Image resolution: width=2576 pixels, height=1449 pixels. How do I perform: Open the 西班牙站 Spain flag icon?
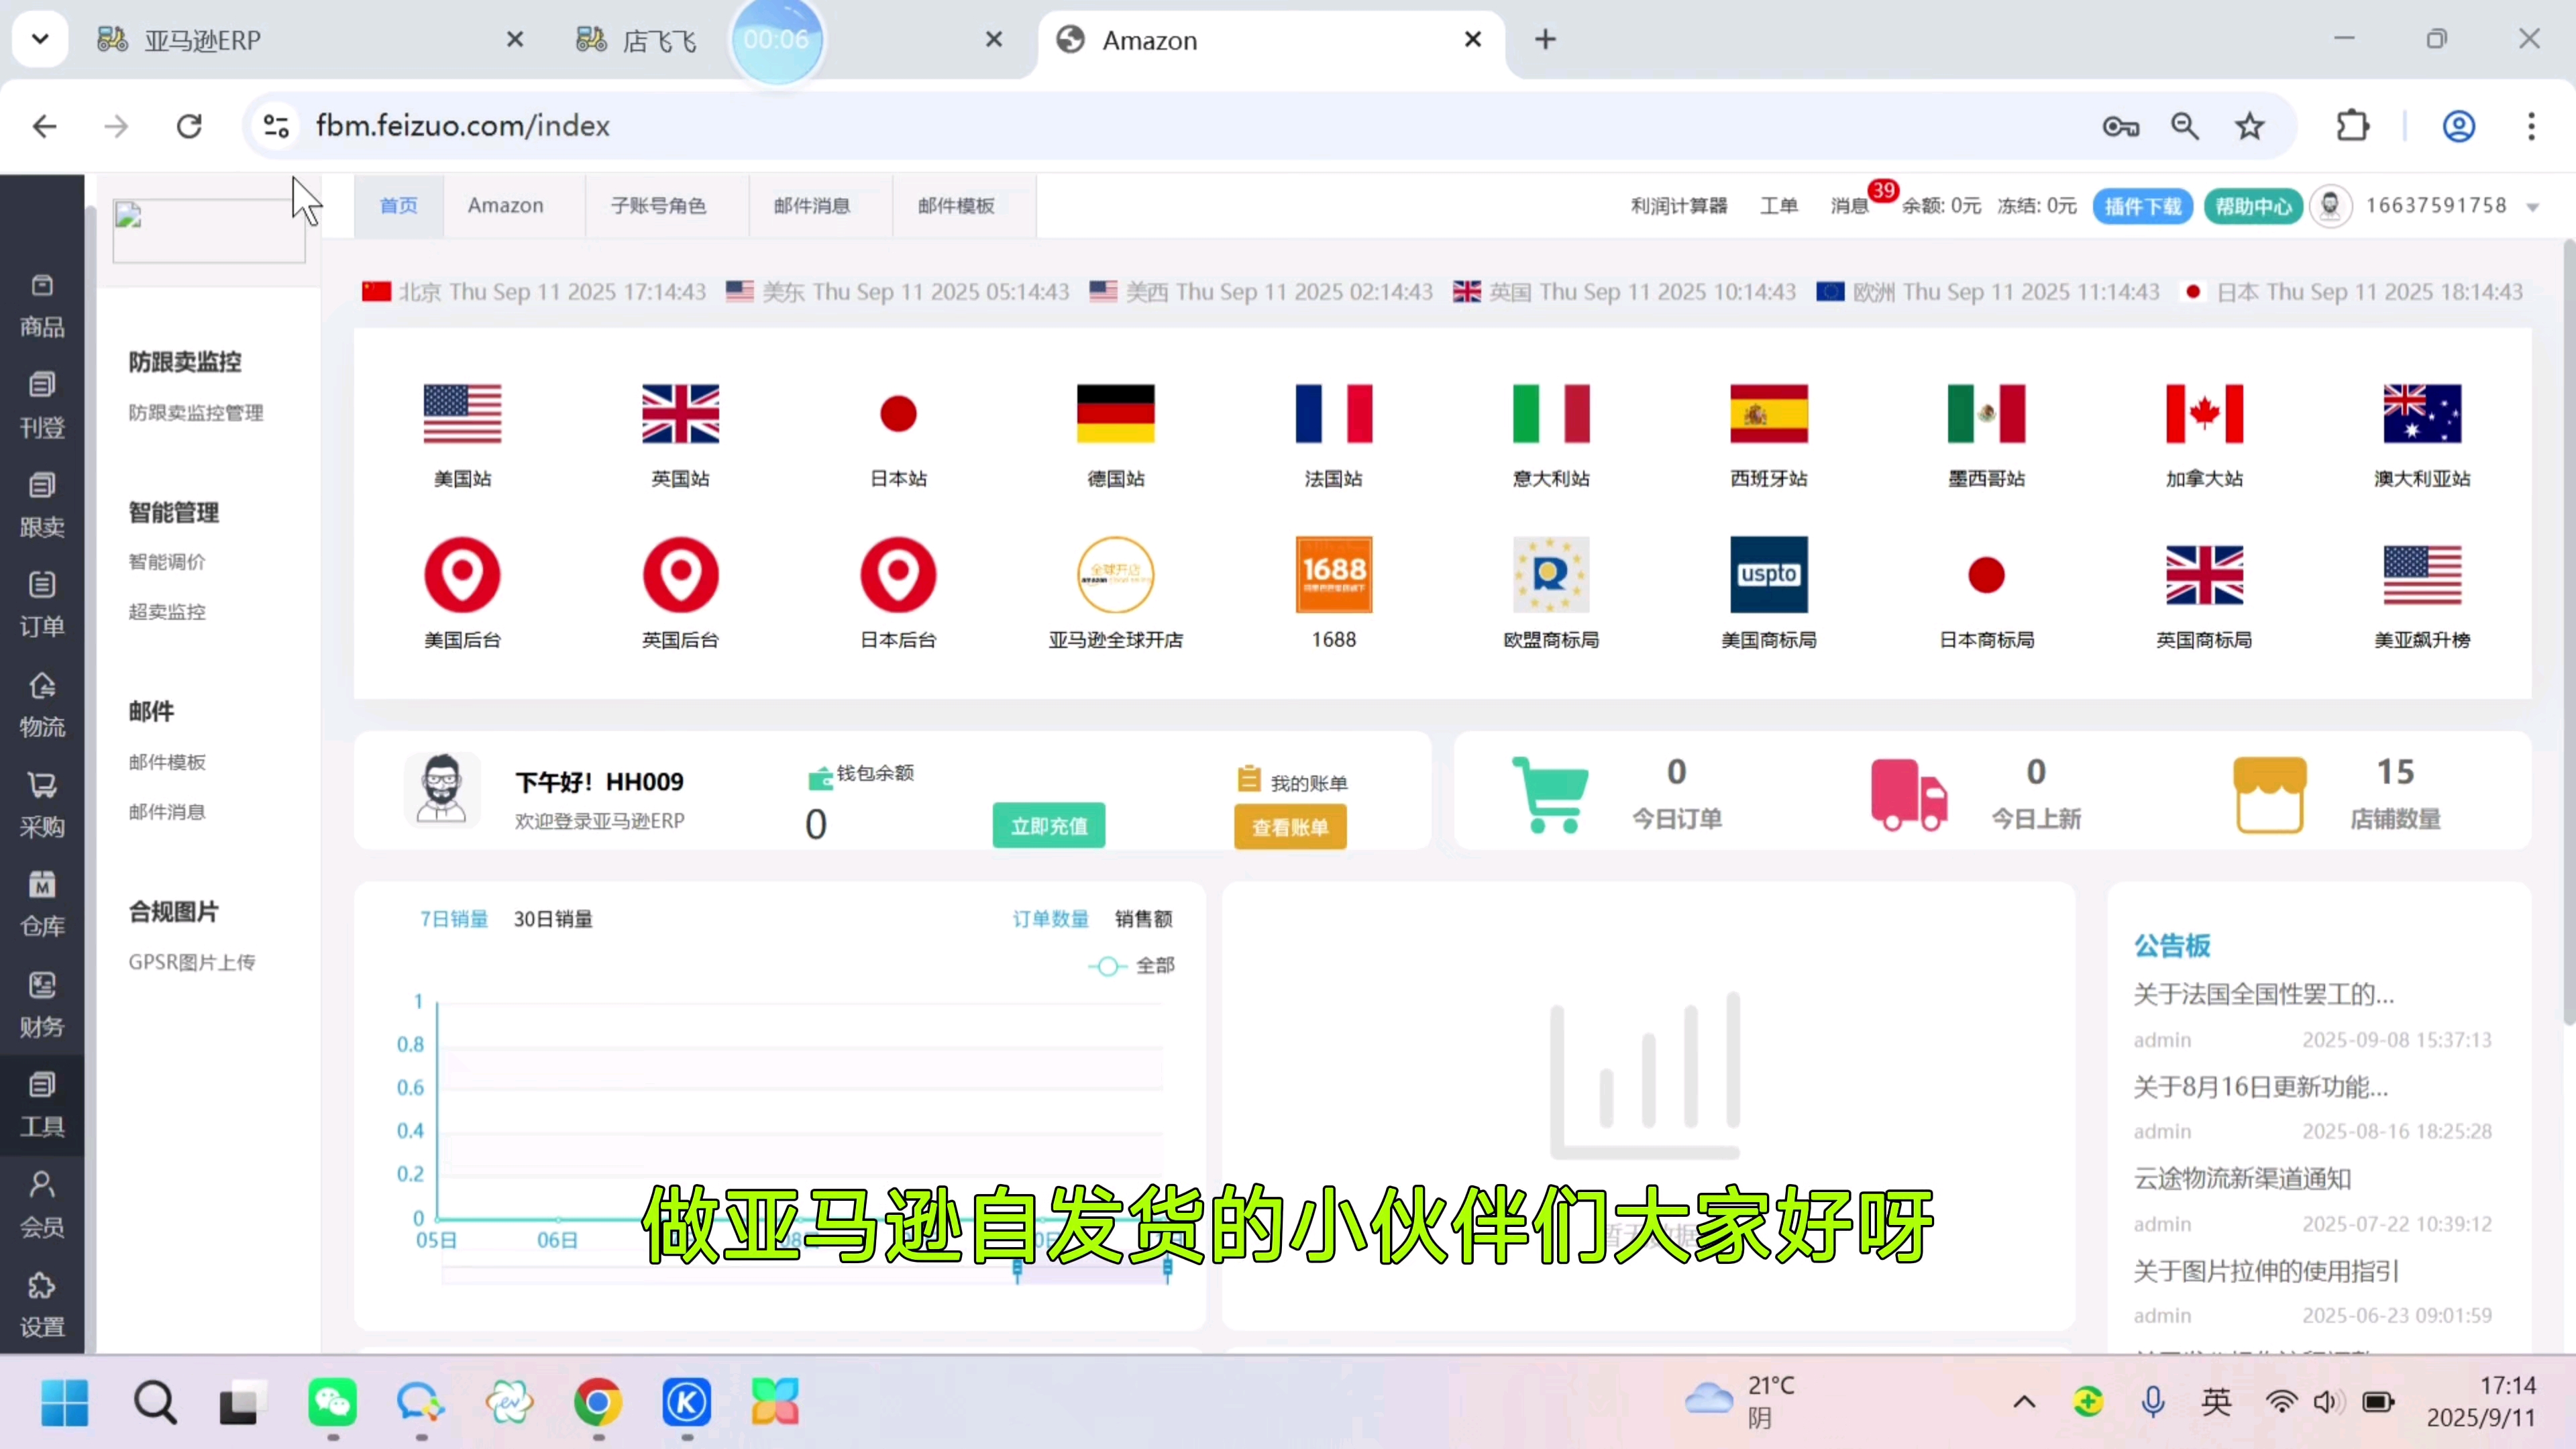click(1769, 413)
